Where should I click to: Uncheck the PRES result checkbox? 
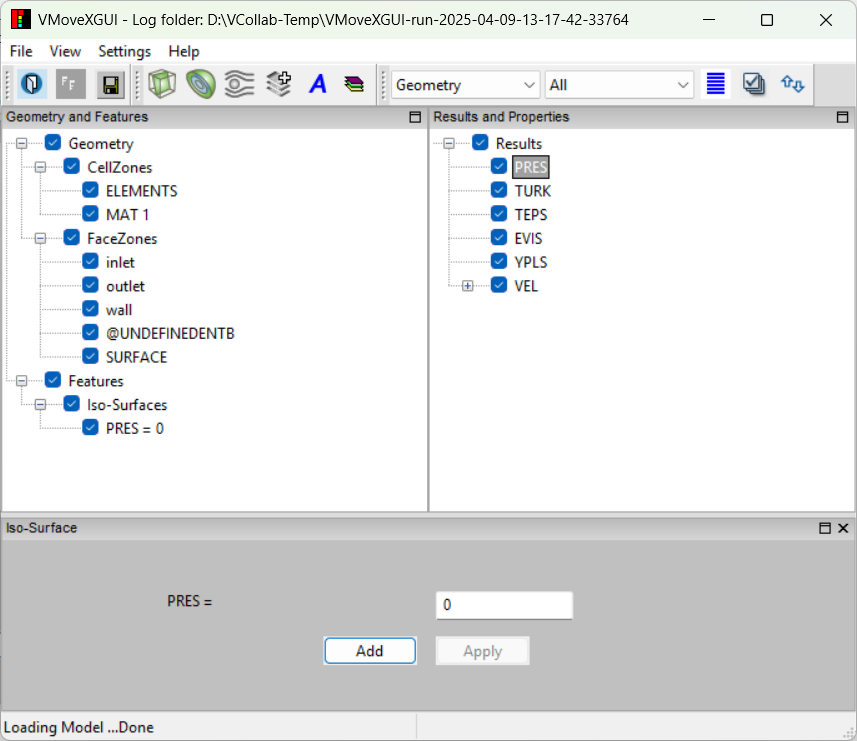(x=498, y=166)
